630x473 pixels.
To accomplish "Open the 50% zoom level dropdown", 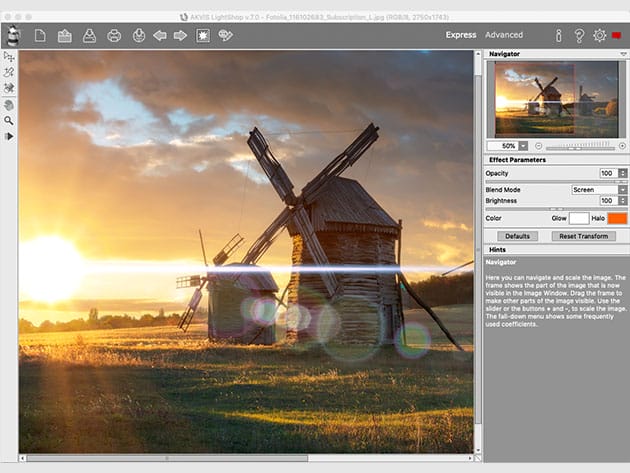I will tap(523, 146).
